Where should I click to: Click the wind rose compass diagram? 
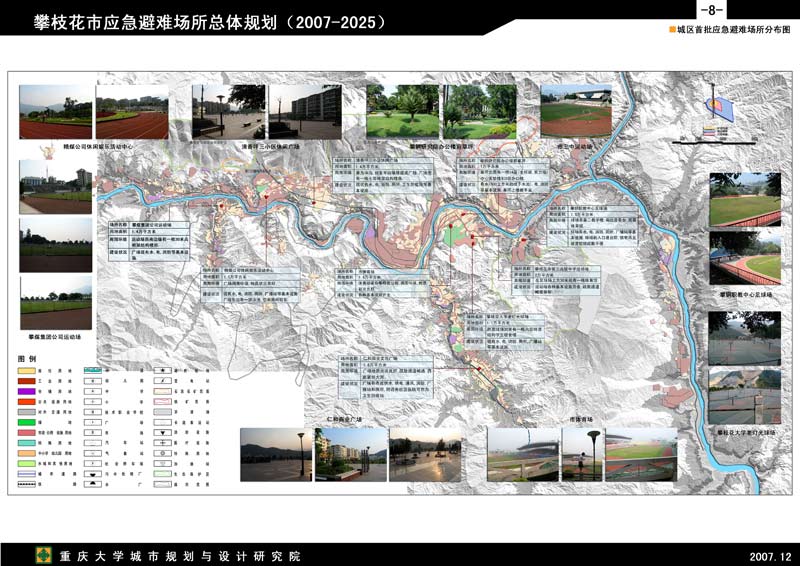717,108
